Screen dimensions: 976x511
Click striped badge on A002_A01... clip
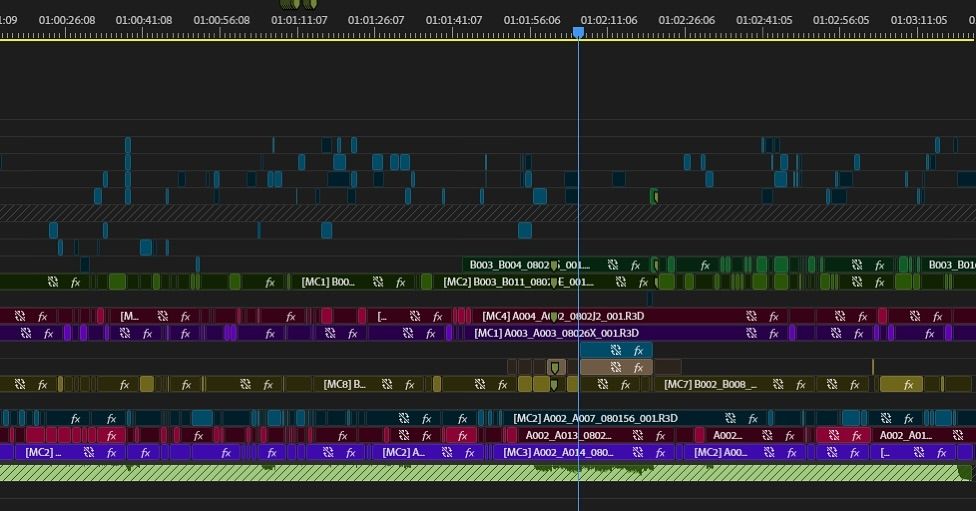[957, 436]
